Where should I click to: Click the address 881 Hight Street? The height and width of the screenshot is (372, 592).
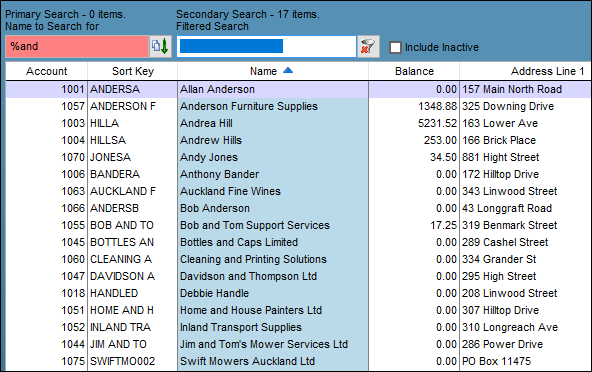click(501, 157)
